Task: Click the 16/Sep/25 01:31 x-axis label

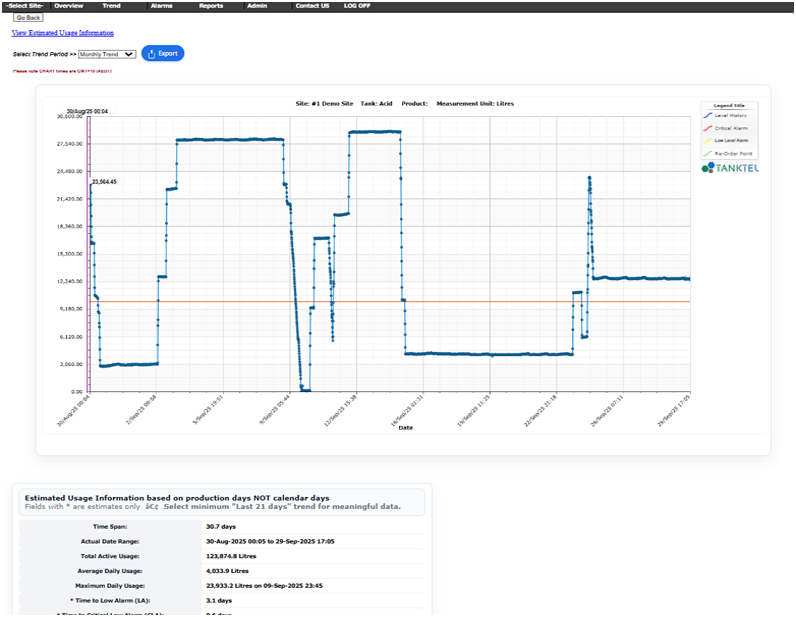Action: 407,411
